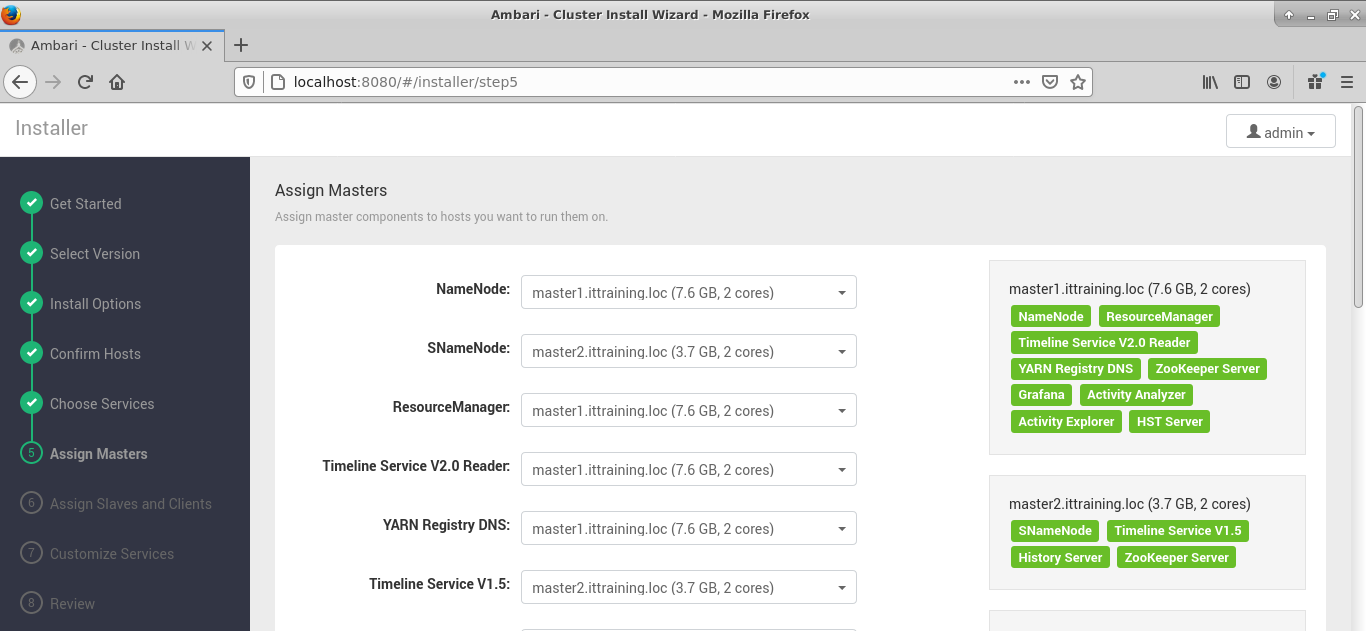
Task: Open a new browser tab
Action: [240, 45]
